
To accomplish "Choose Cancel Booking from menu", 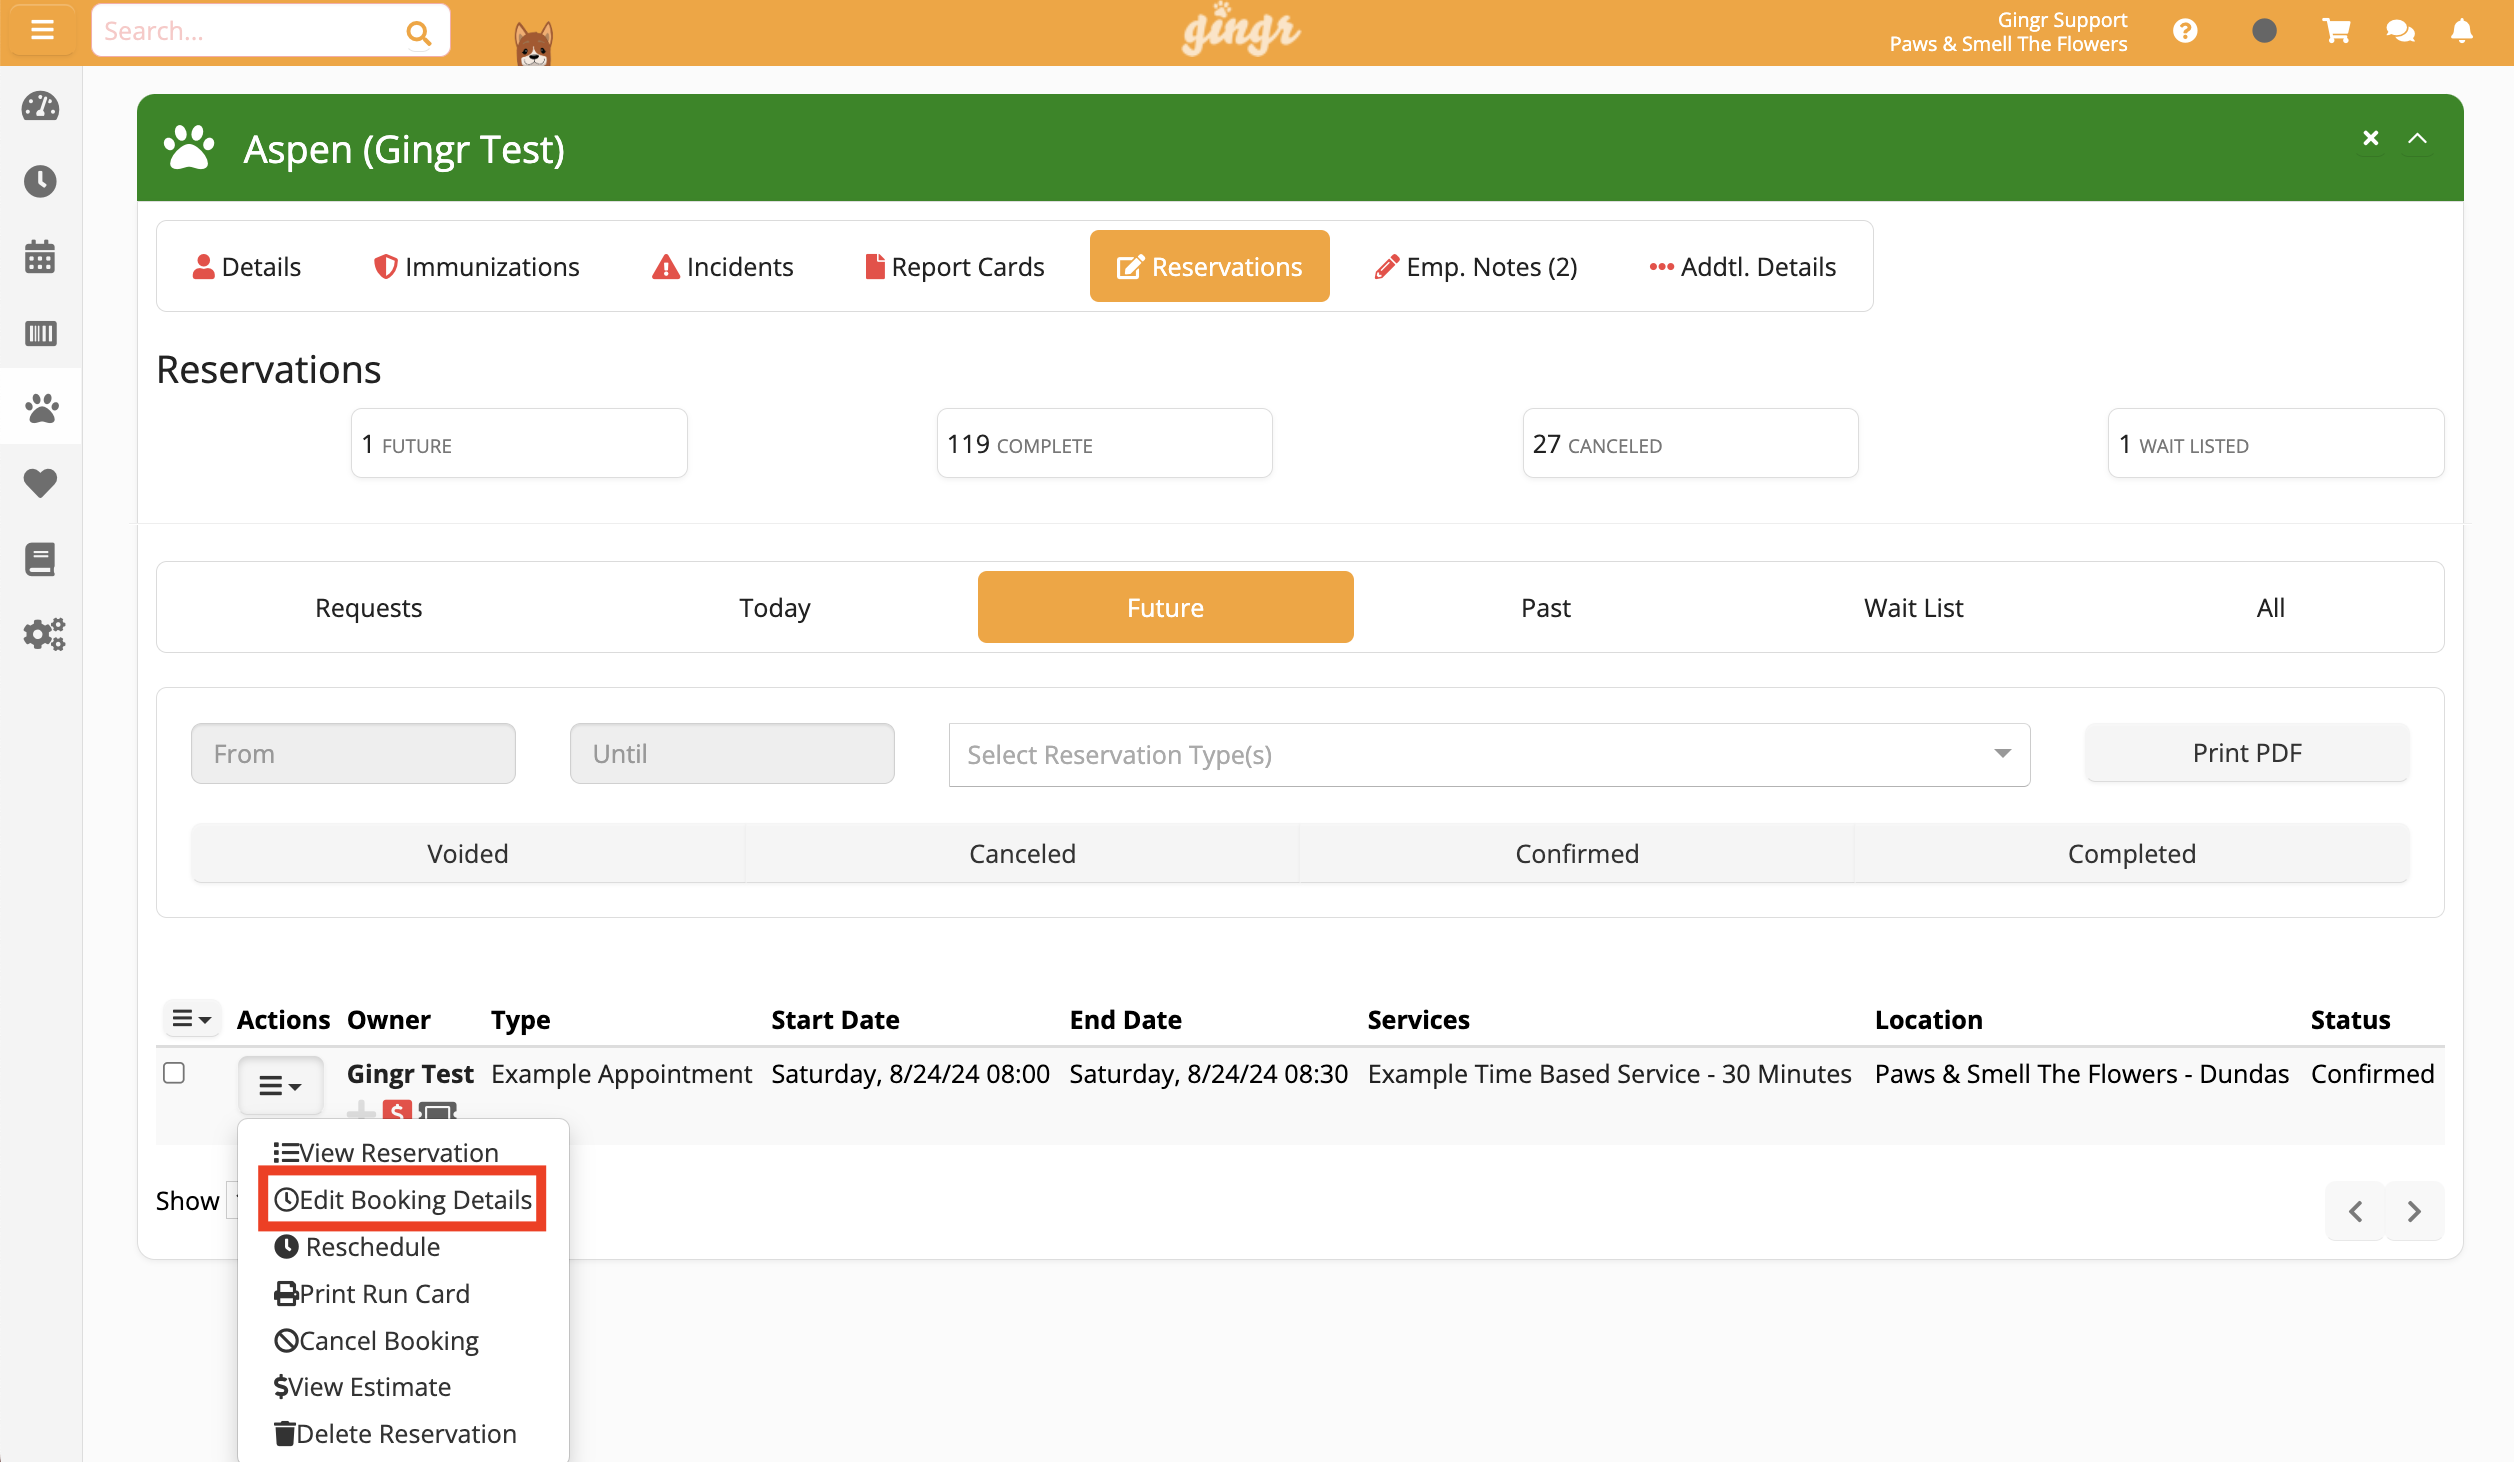I will 376,1340.
